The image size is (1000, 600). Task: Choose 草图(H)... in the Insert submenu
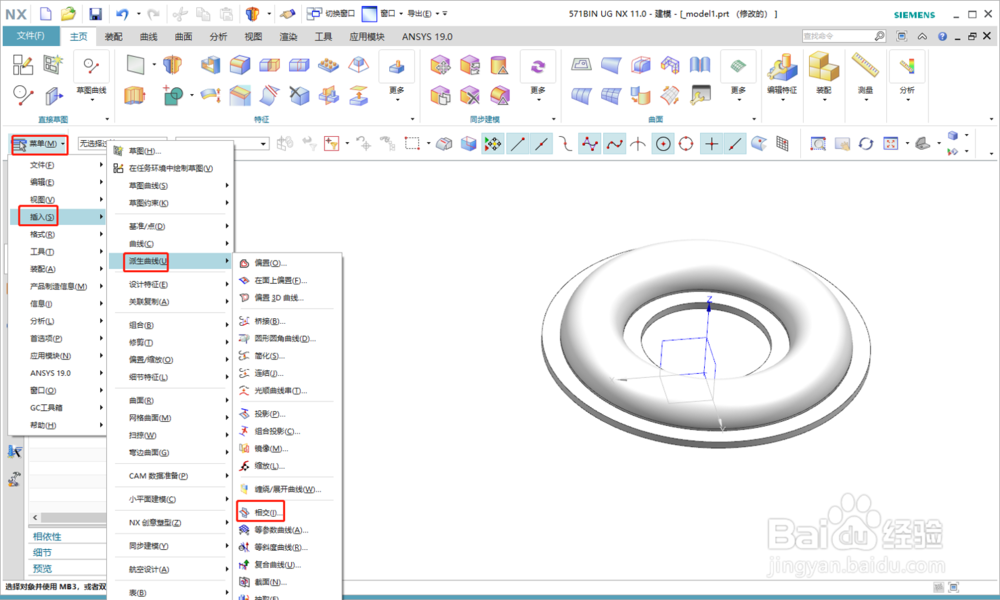171,151
